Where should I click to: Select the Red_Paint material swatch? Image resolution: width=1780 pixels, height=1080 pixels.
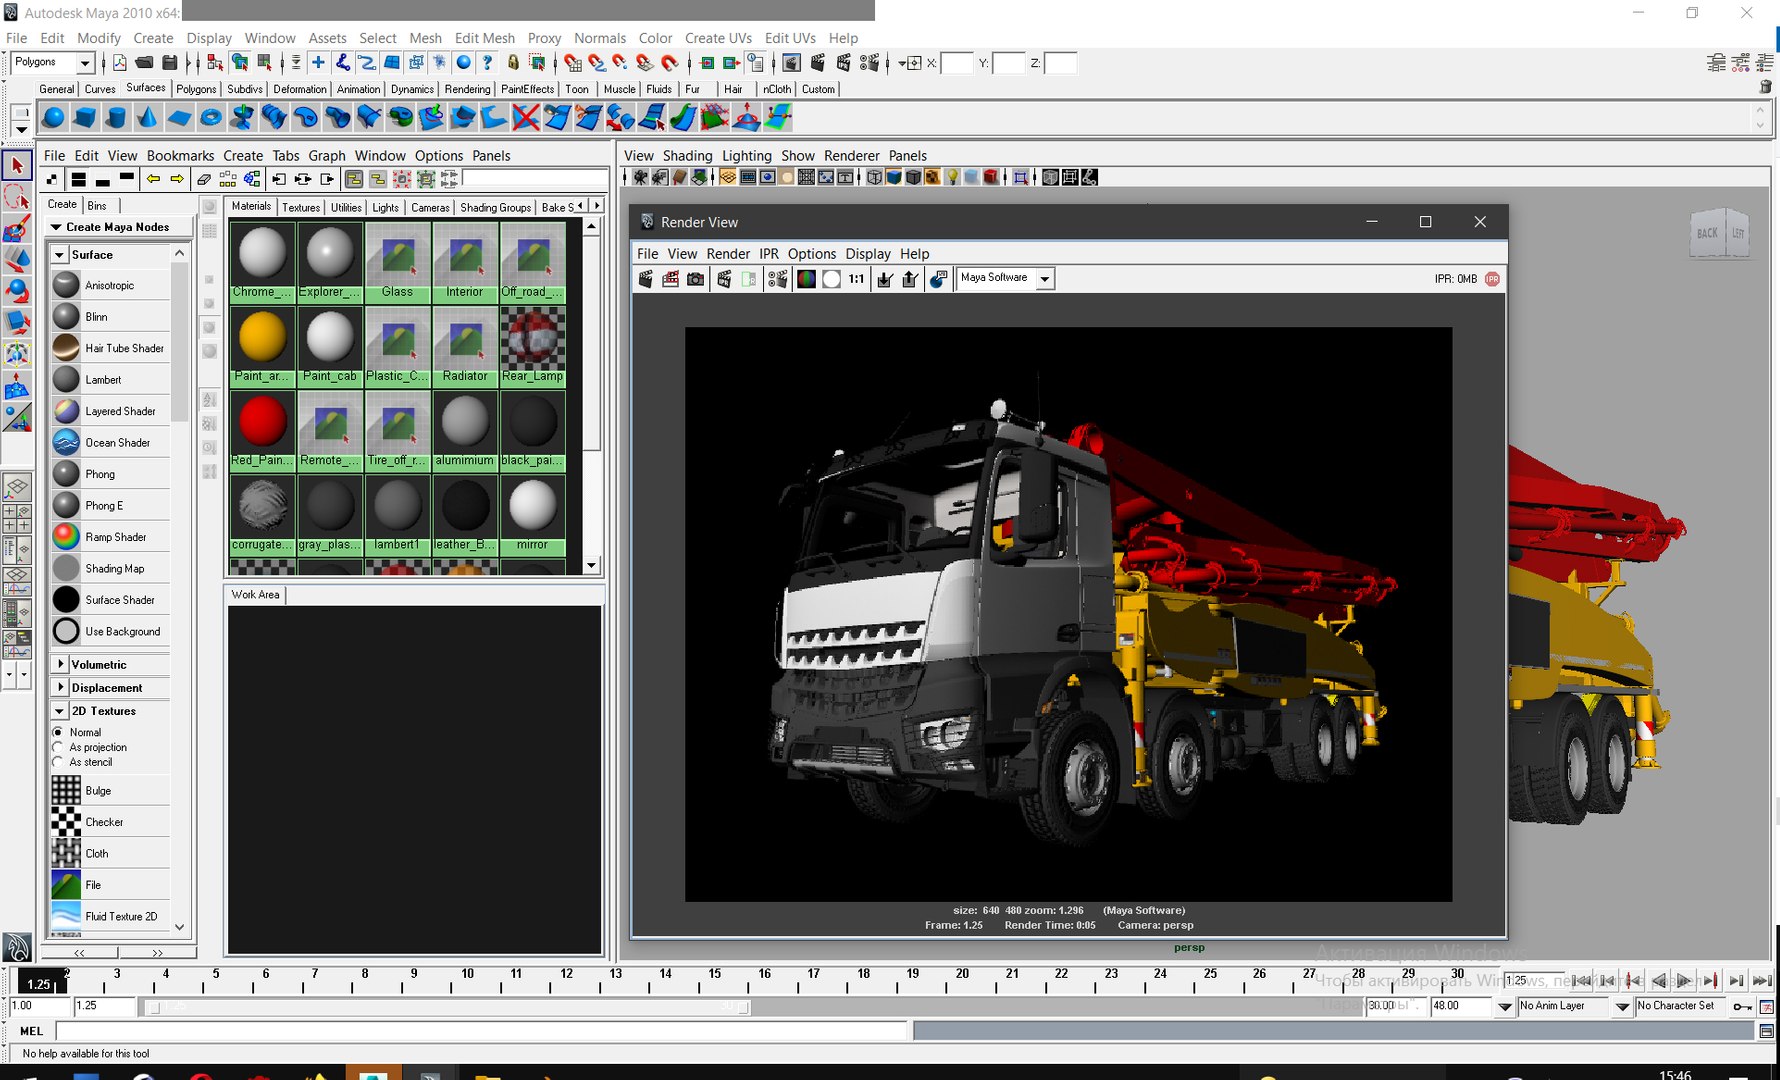[262, 430]
